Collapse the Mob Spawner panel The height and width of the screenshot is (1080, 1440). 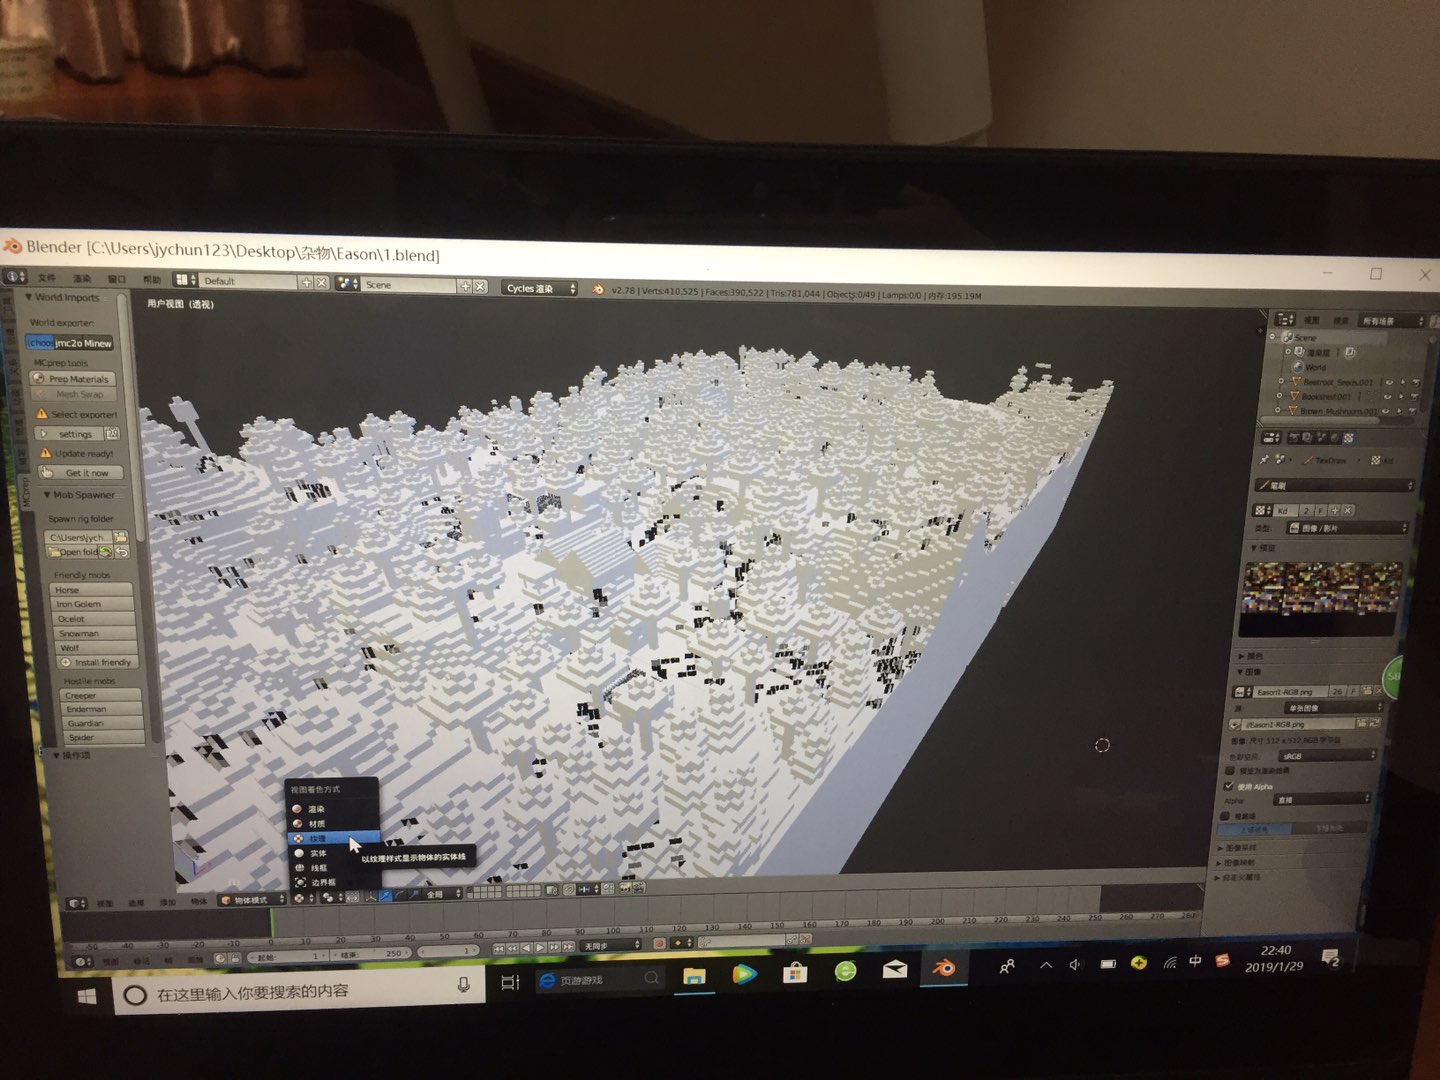79,495
